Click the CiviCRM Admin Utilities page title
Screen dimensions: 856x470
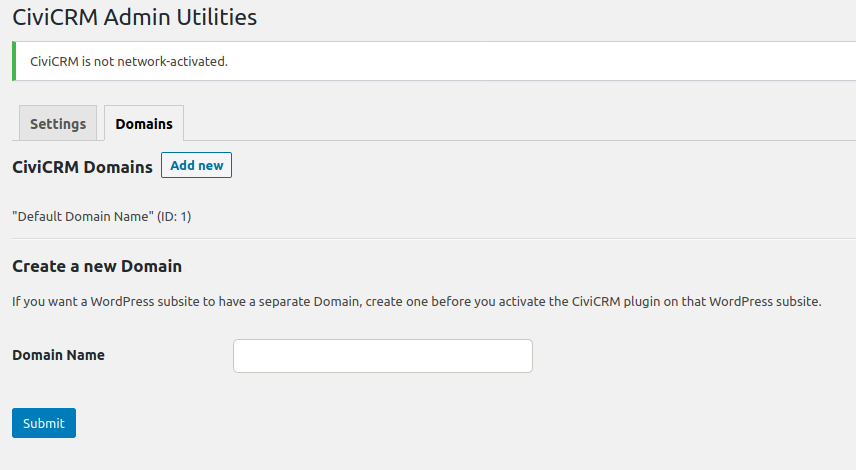point(134,17)
